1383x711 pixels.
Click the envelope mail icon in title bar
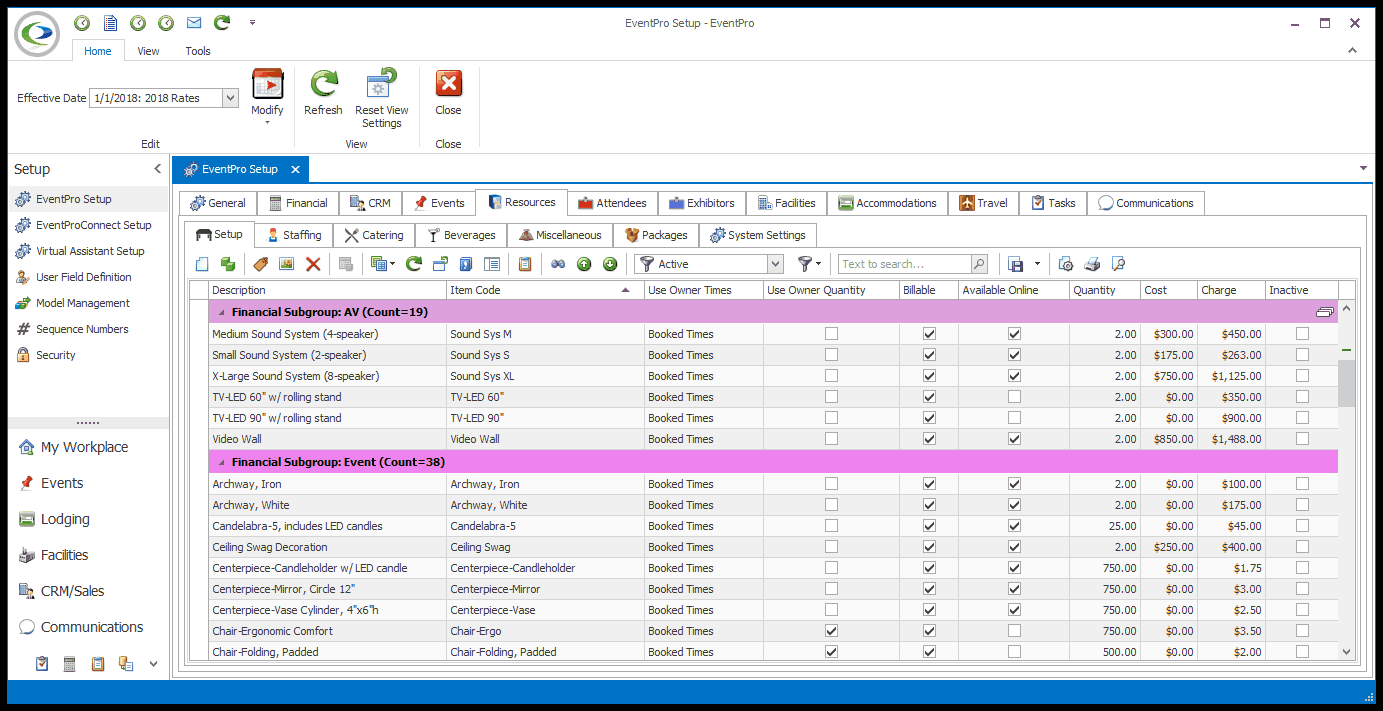point(194,22)
